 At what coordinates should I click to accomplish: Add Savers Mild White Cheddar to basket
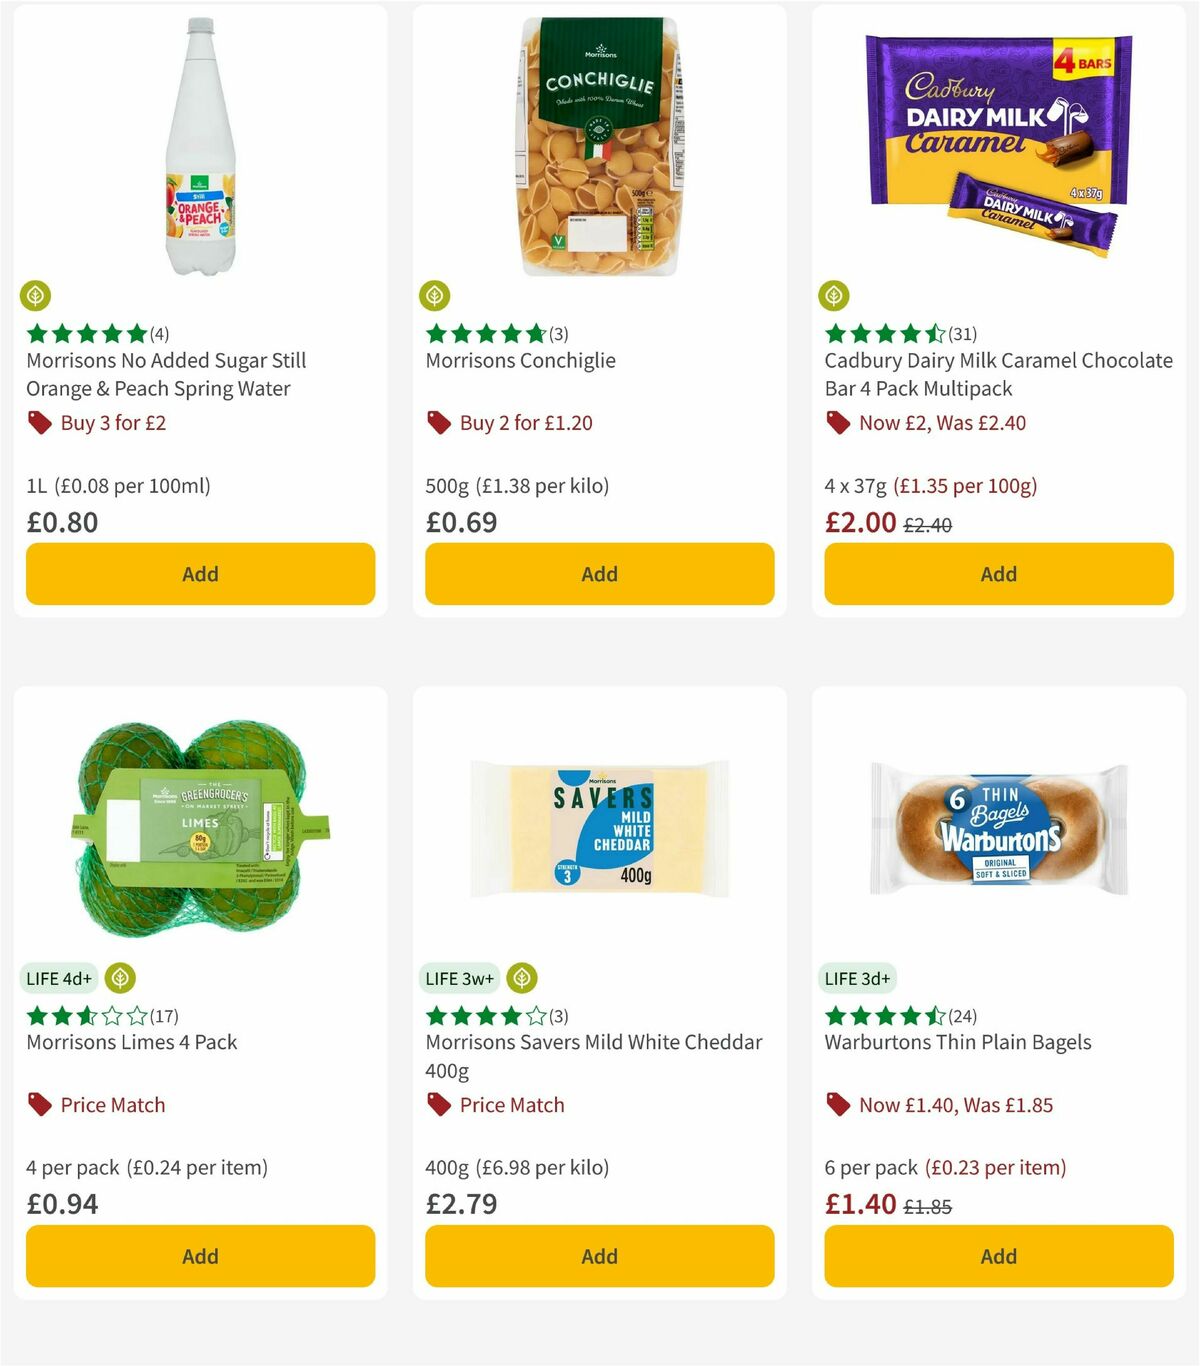tap(598, 1256)
